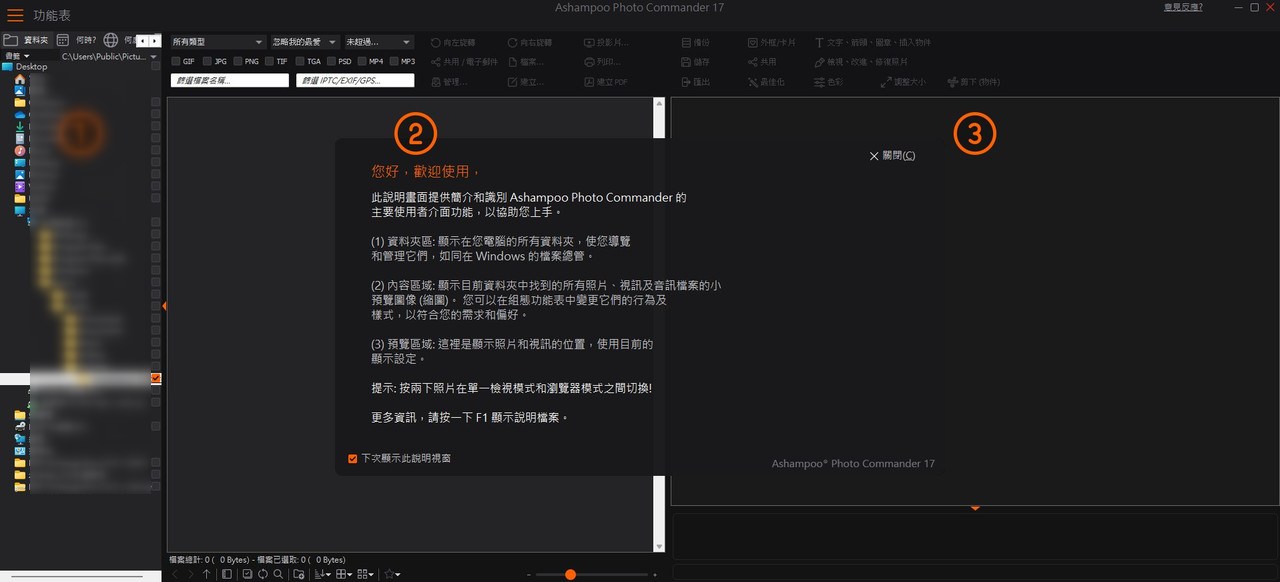Image resolution: width=1280 pixels, height=582 pixels.
Task: Toggle the MP4 filter checkbox
Action: tap(362, 62)
